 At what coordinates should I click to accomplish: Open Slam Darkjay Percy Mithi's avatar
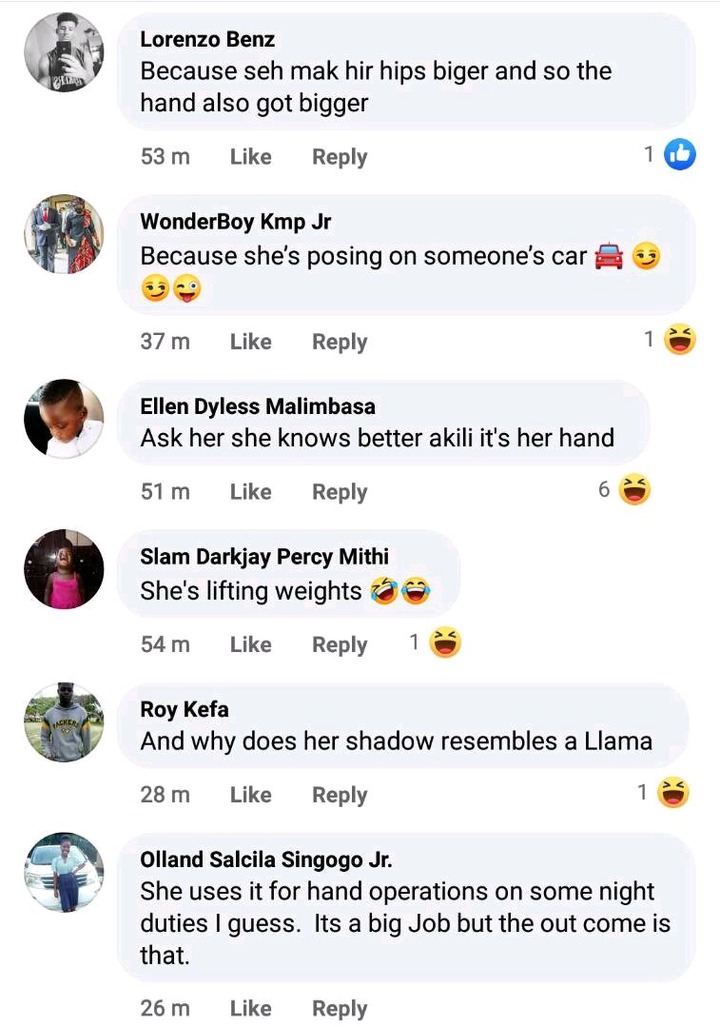(x=64, y=569)
